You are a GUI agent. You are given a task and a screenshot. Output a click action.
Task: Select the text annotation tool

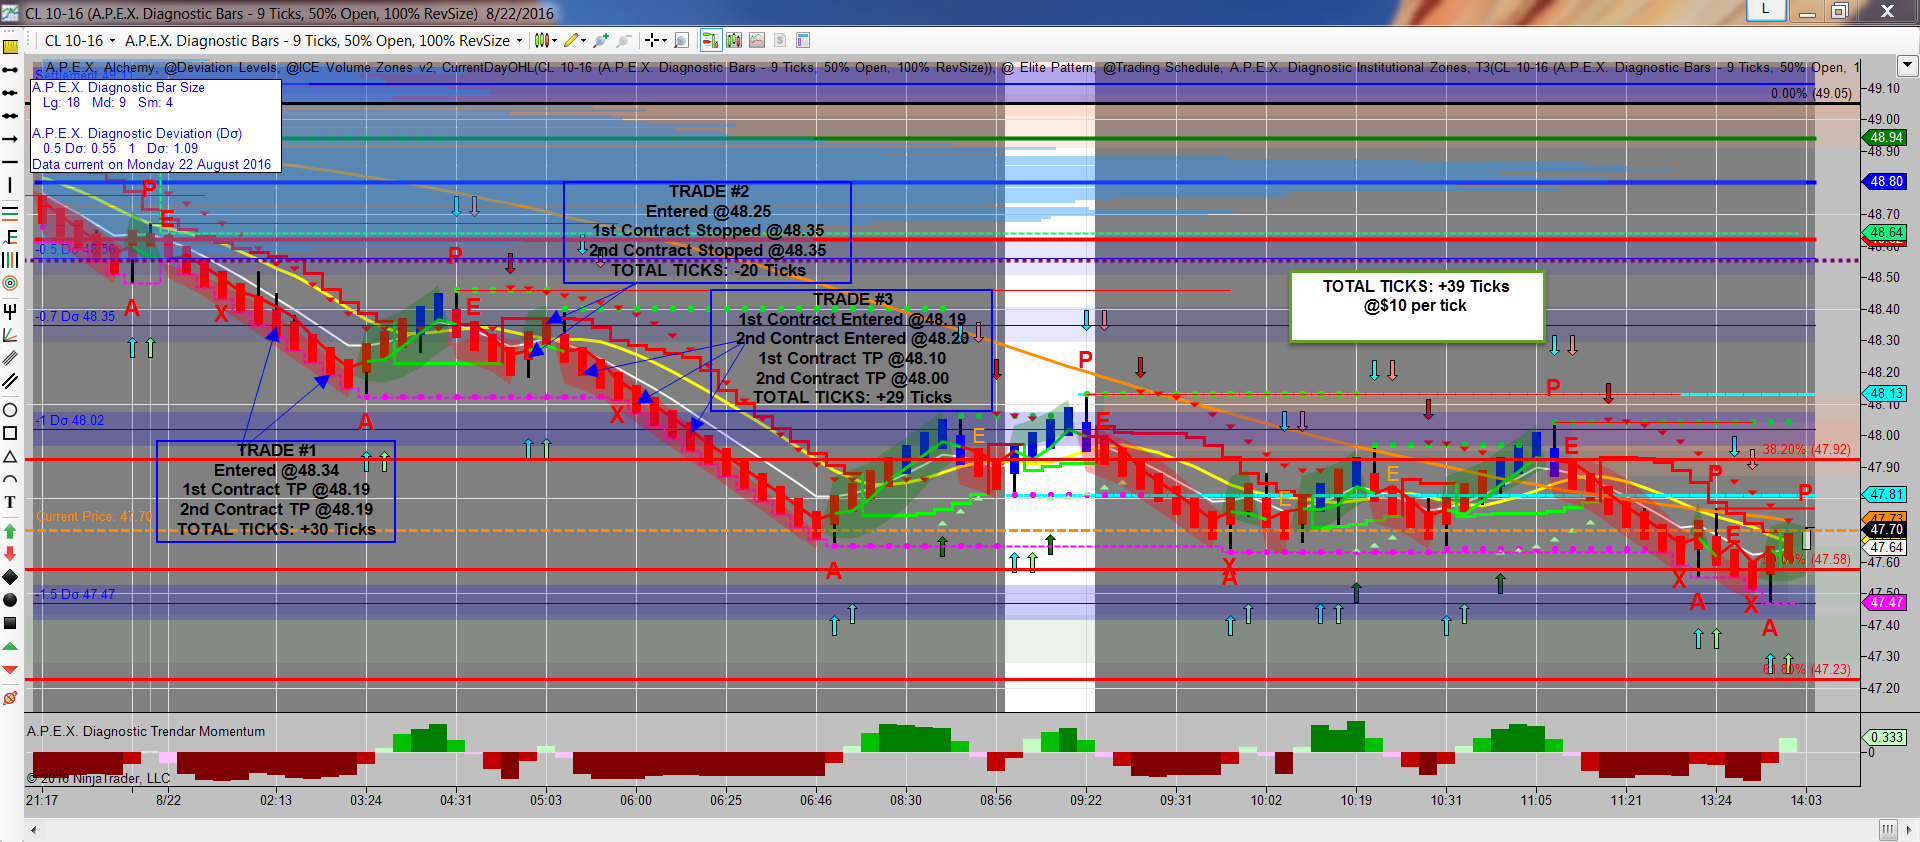click(x=10, y=502)
